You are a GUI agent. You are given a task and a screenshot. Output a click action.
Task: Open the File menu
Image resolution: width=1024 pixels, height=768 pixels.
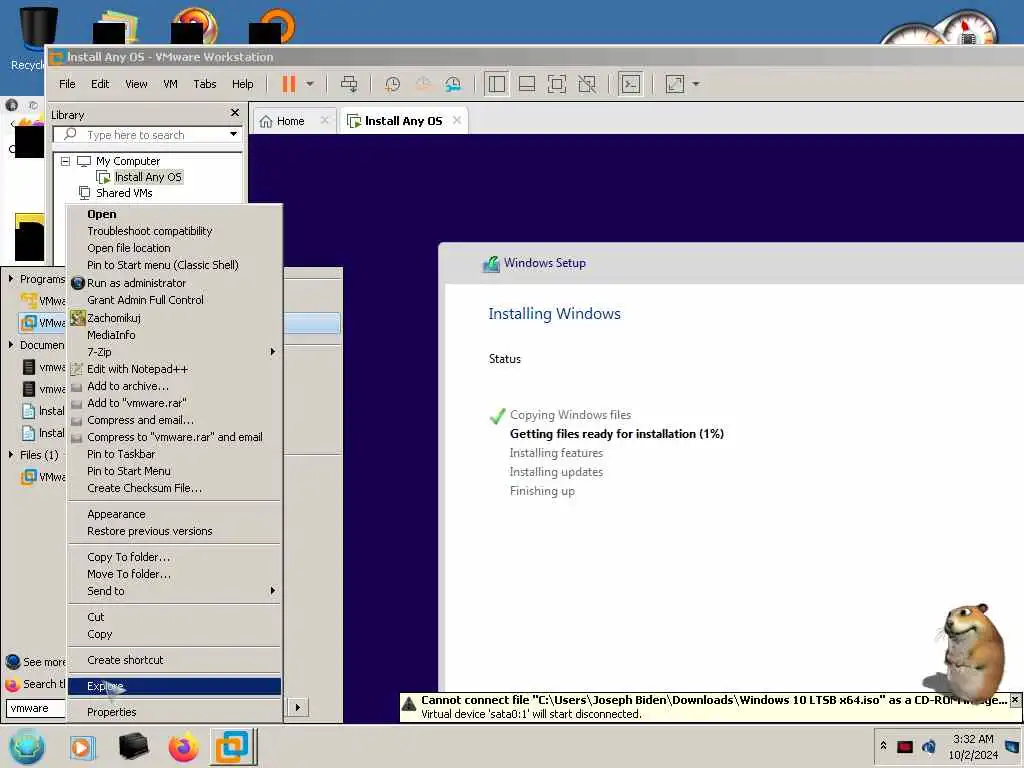point(67,84)
